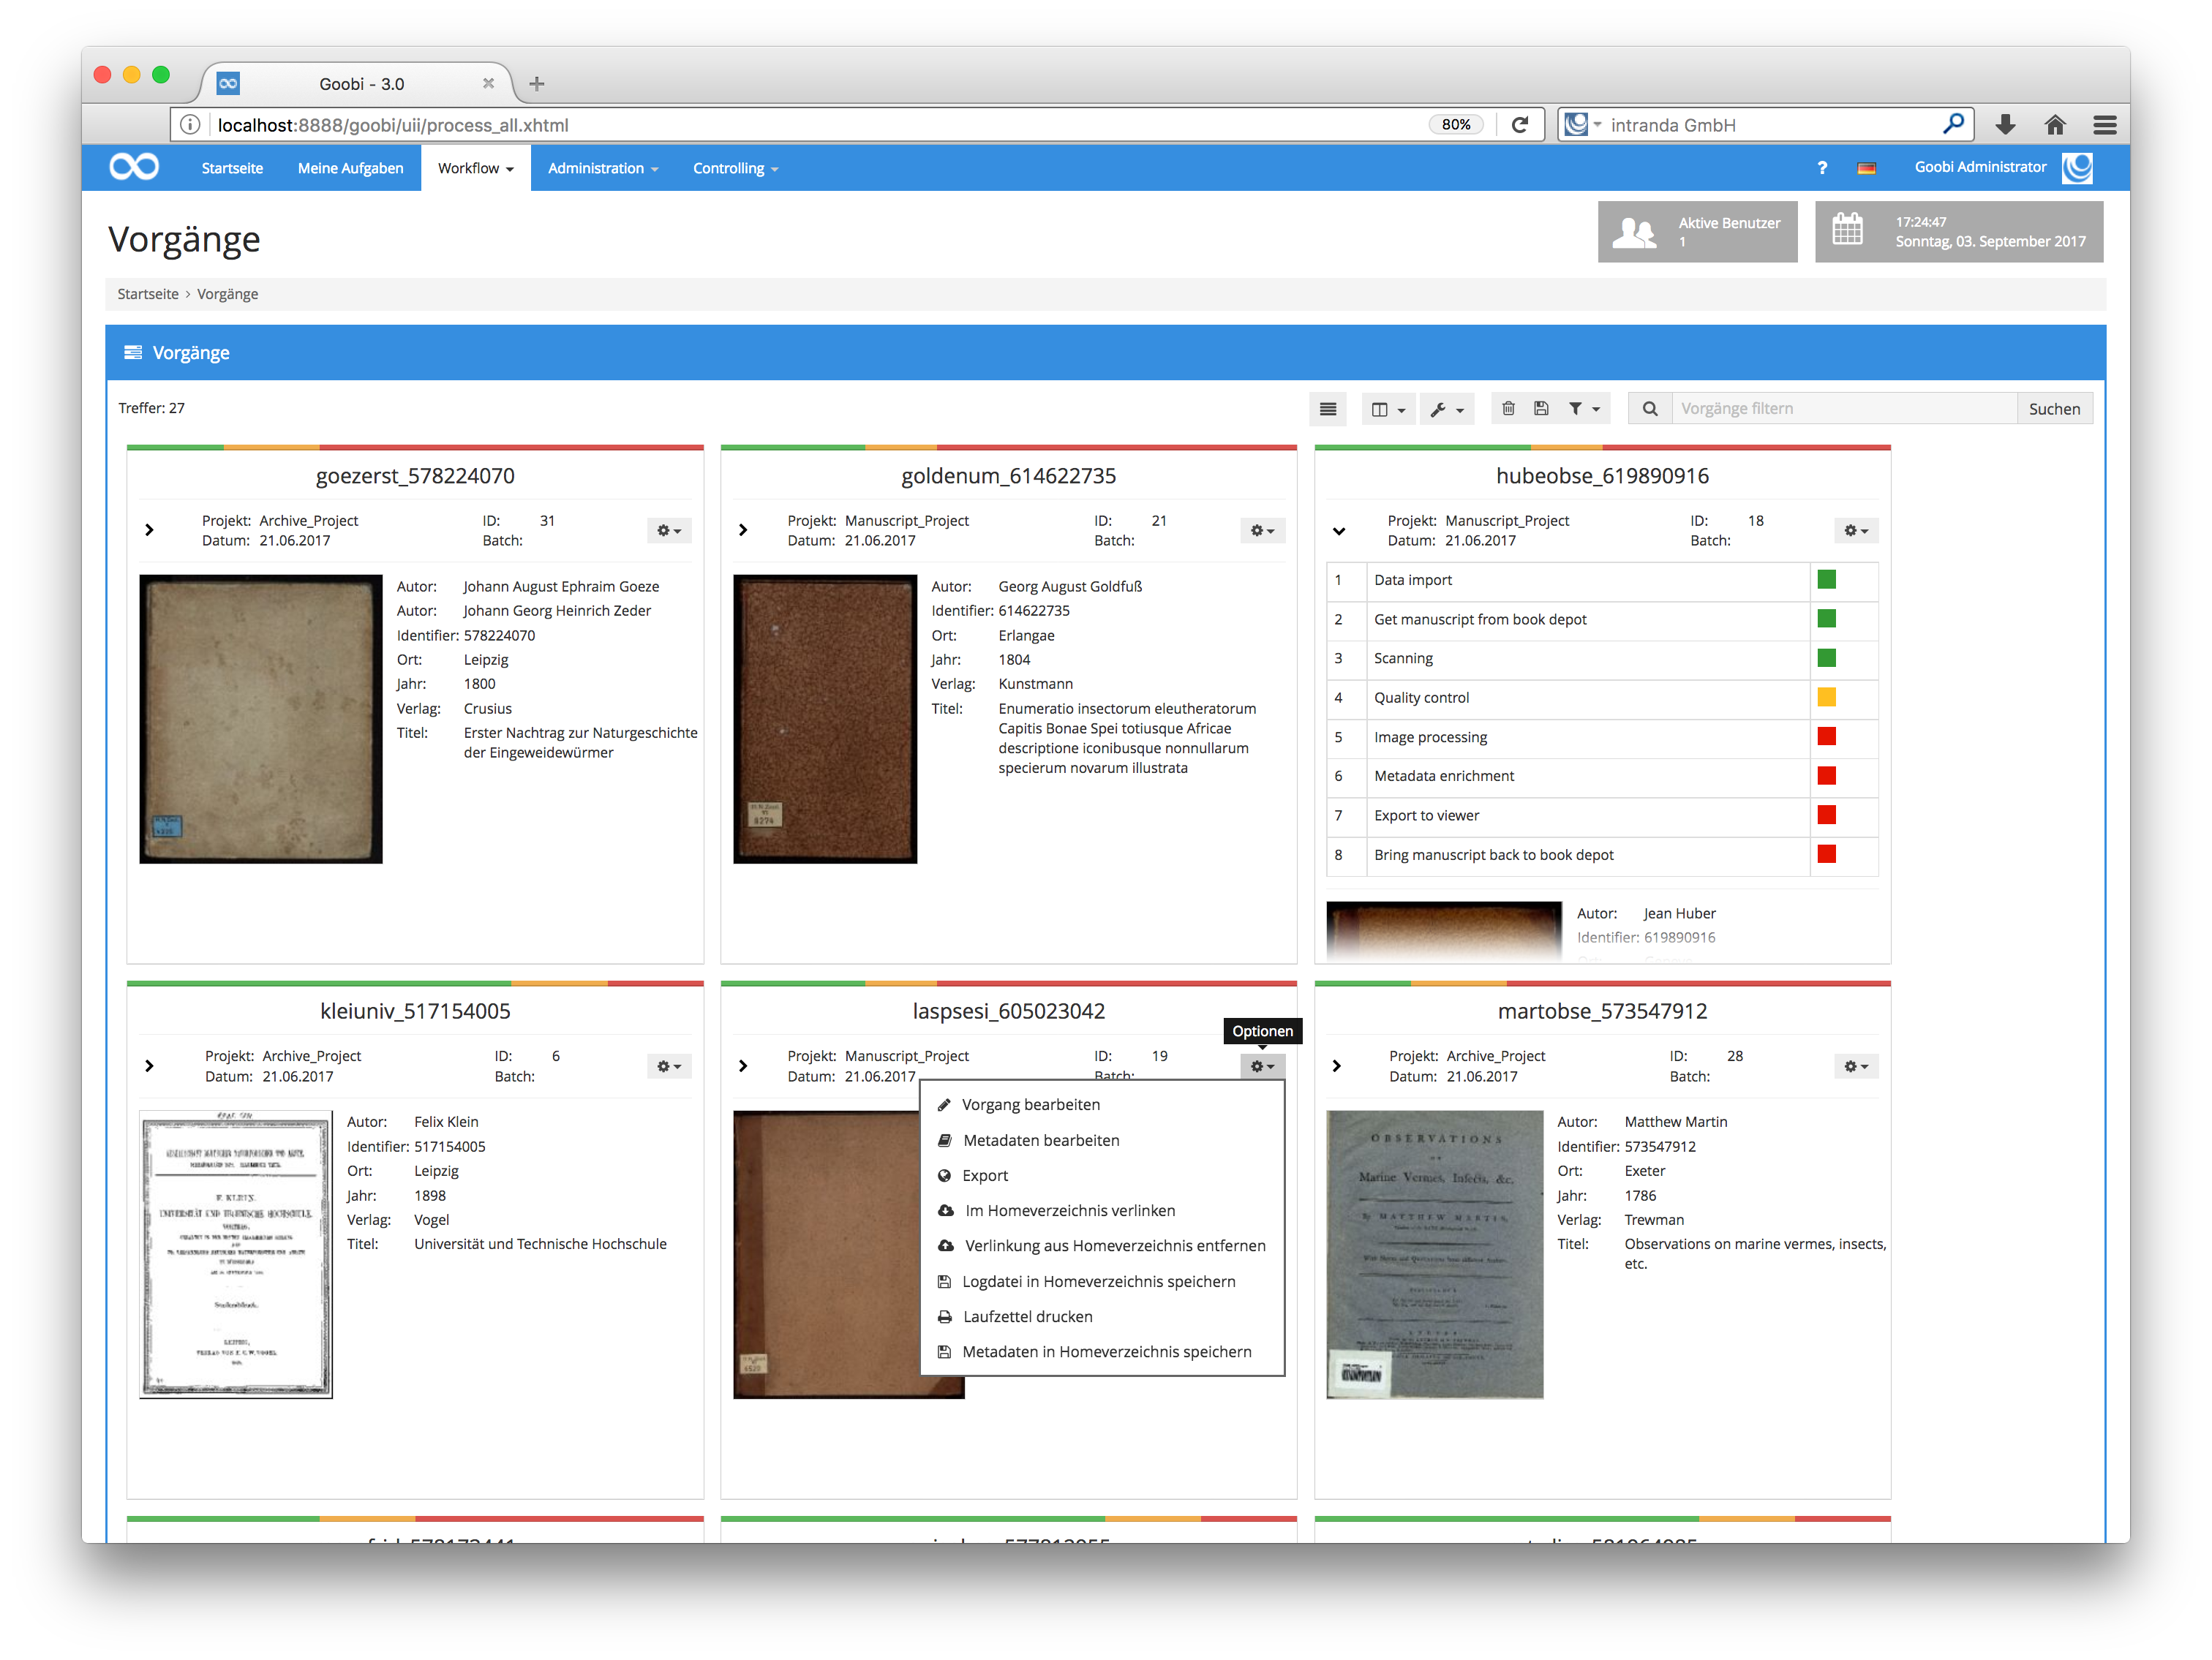Open Meine Aufgaben menu item
The width and height of the screenshot is (2212, 1660).
click(350, 168)
